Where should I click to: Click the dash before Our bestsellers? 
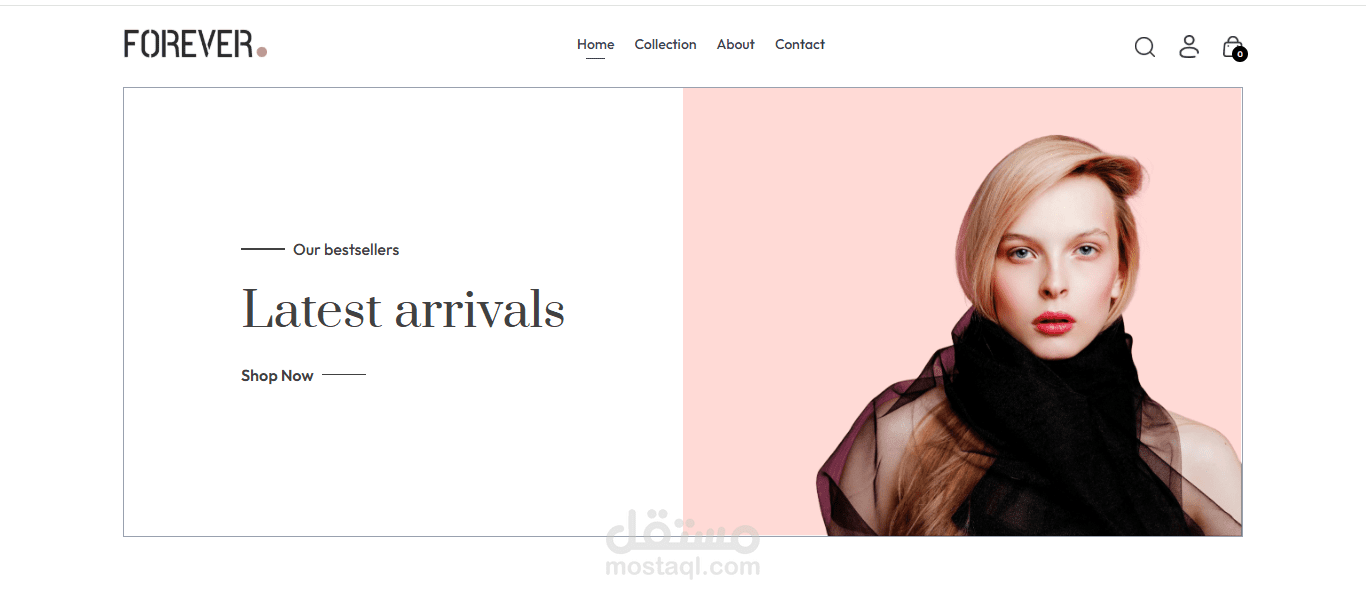(262, 249)
